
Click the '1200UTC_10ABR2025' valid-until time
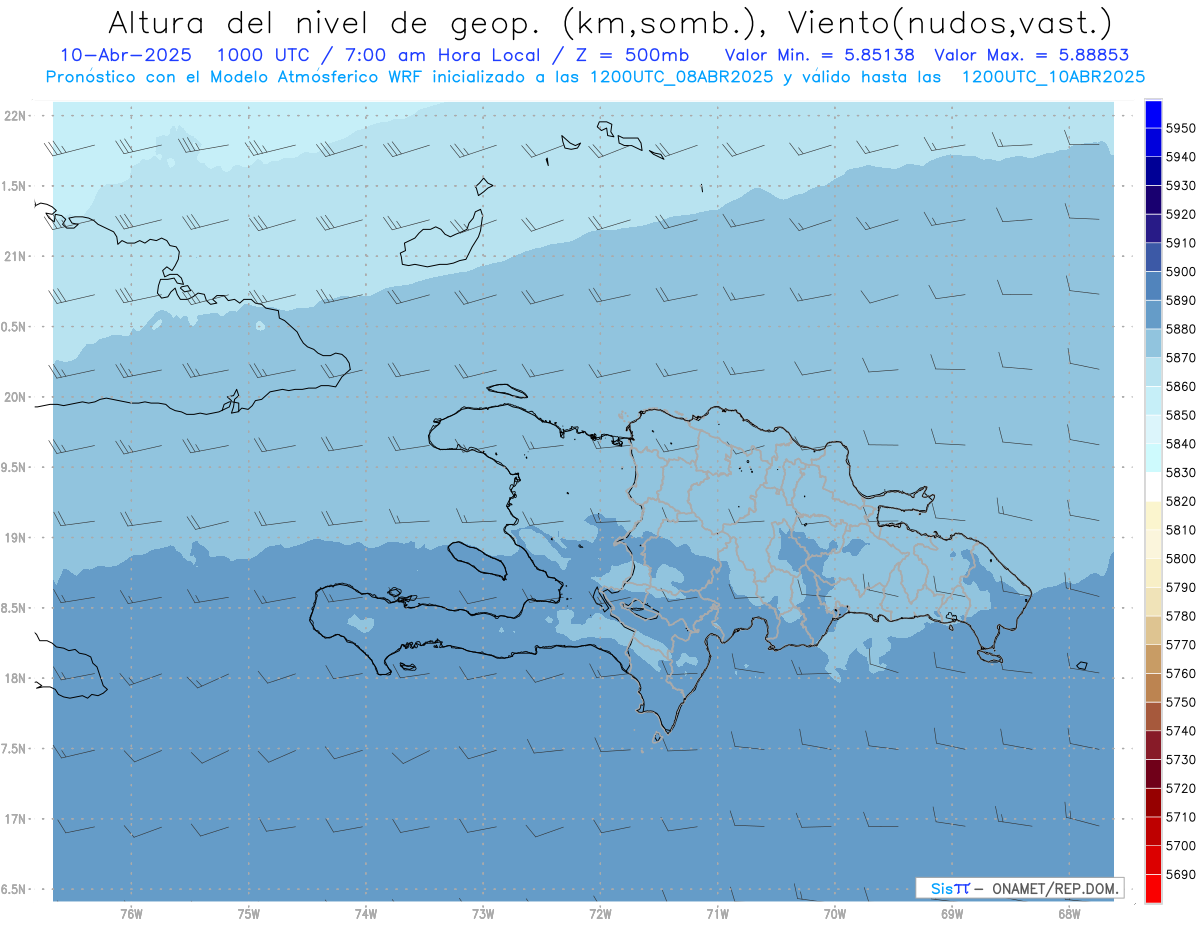[1053, 77]
